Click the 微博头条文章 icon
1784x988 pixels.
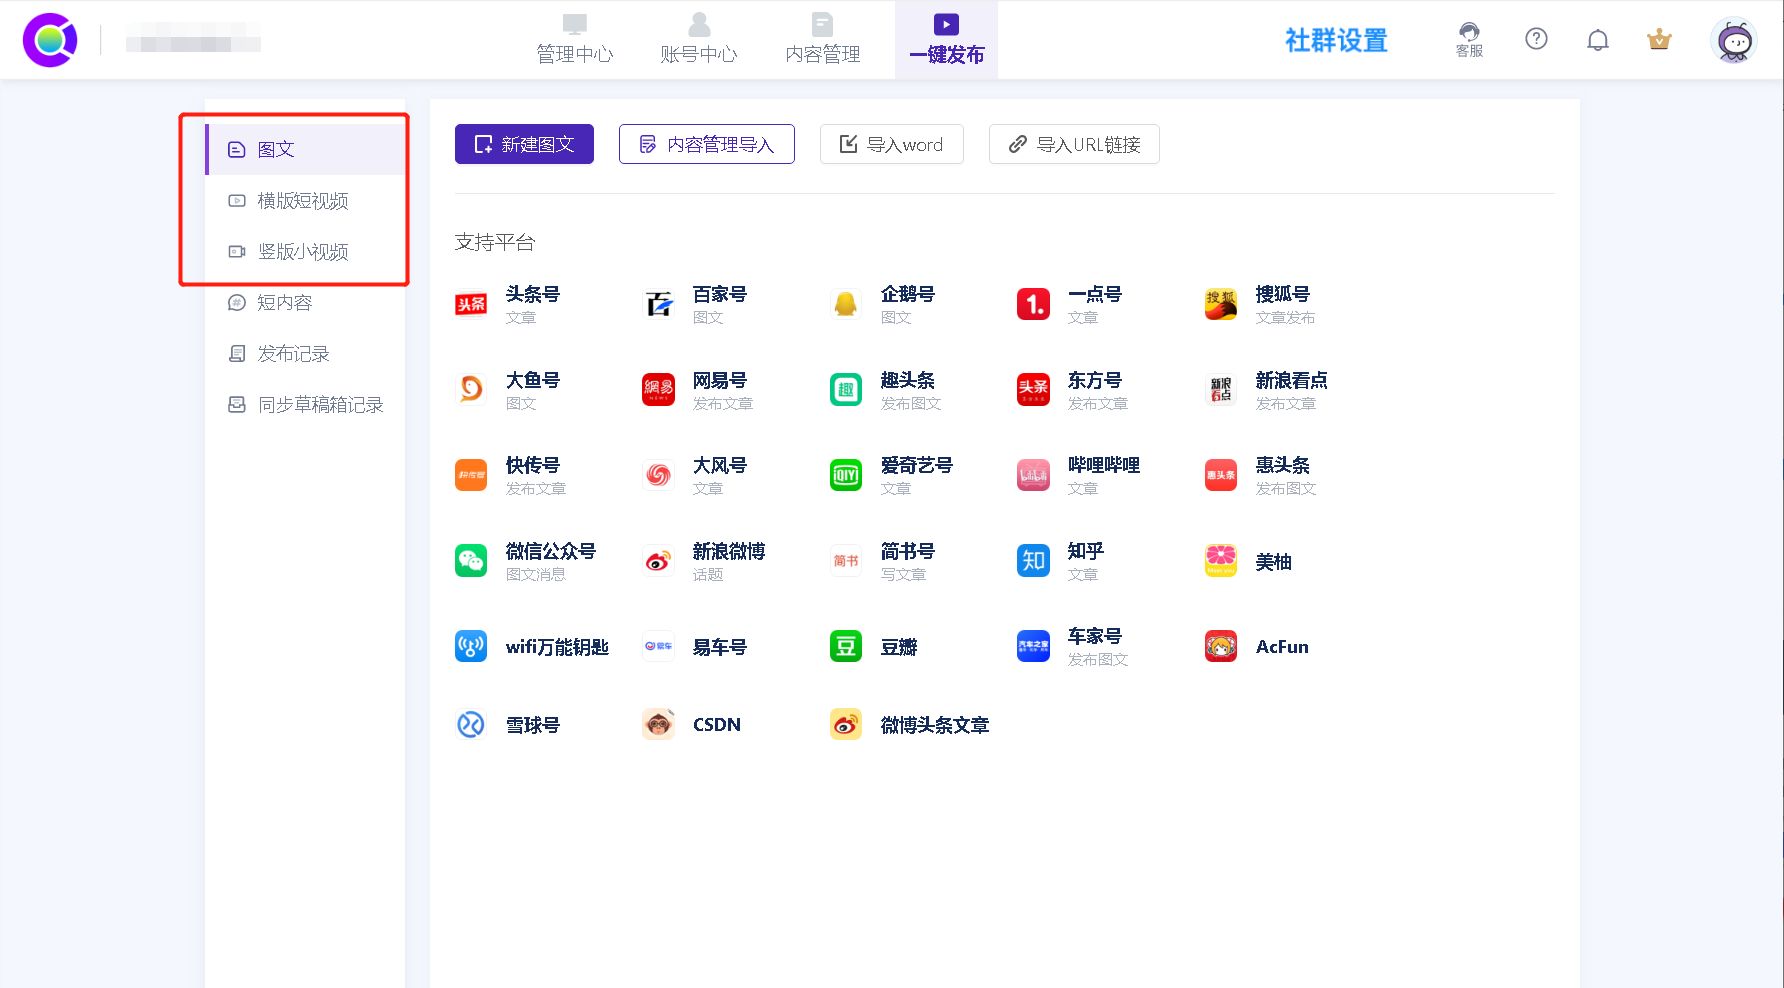pyautogui.click(x=846, y=724)
